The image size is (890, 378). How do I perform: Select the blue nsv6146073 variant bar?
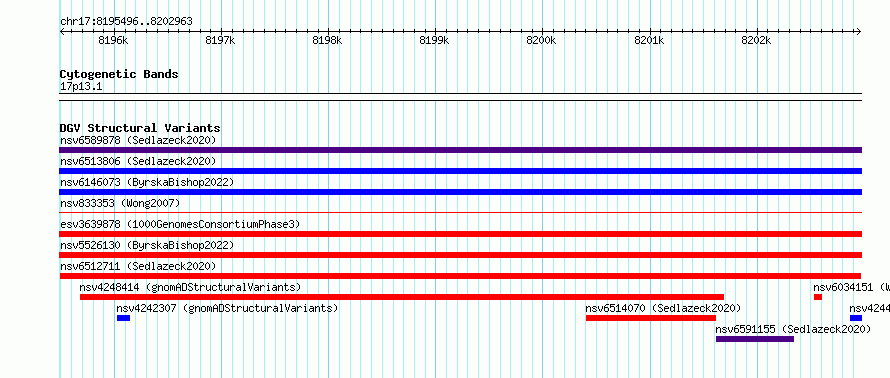[x=460, y=192]
